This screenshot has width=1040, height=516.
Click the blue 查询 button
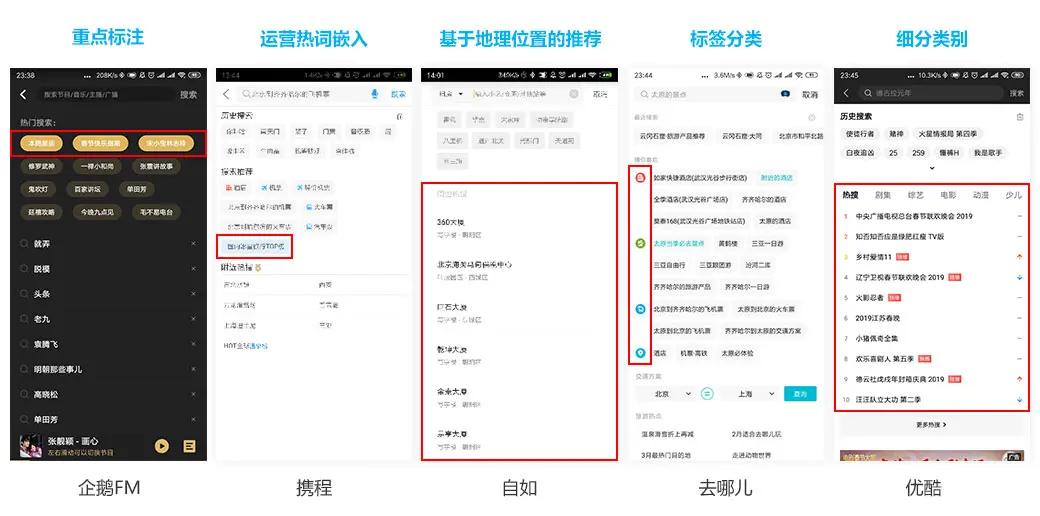click(800, 394)
